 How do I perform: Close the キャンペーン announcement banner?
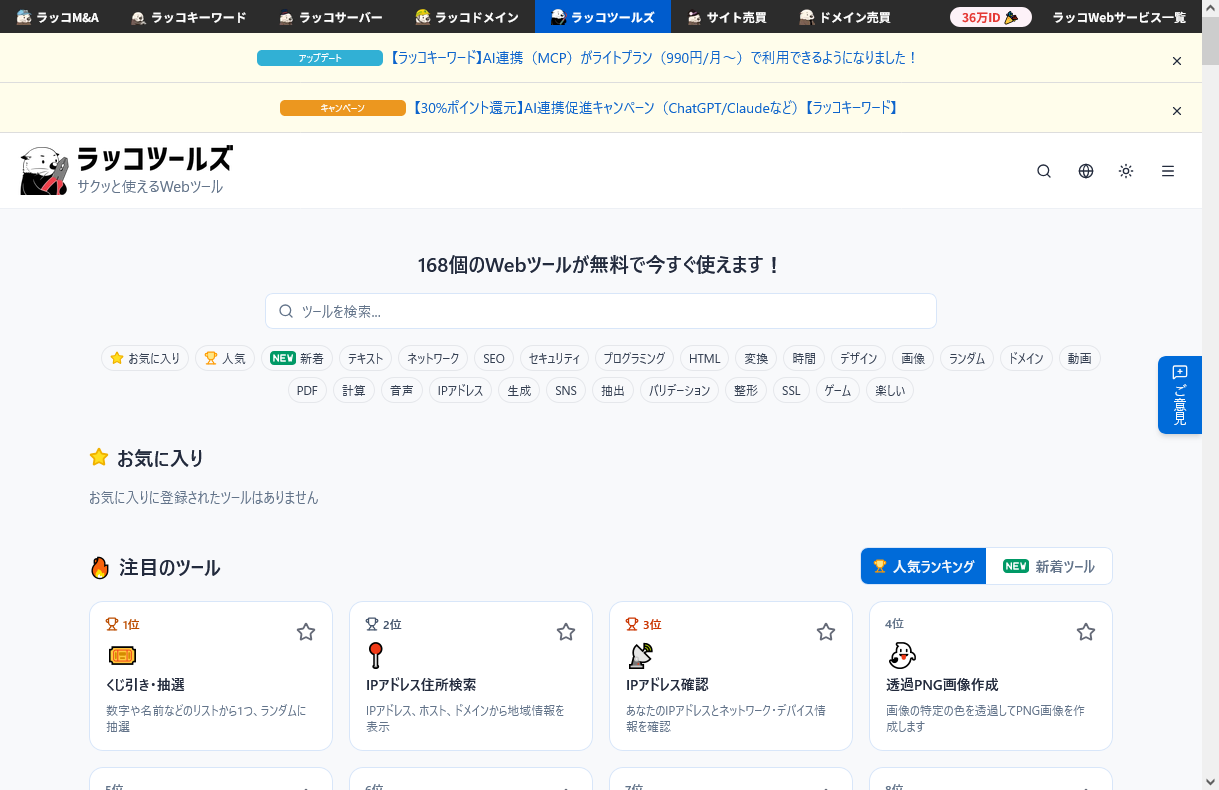click(x=1177, y=111)
